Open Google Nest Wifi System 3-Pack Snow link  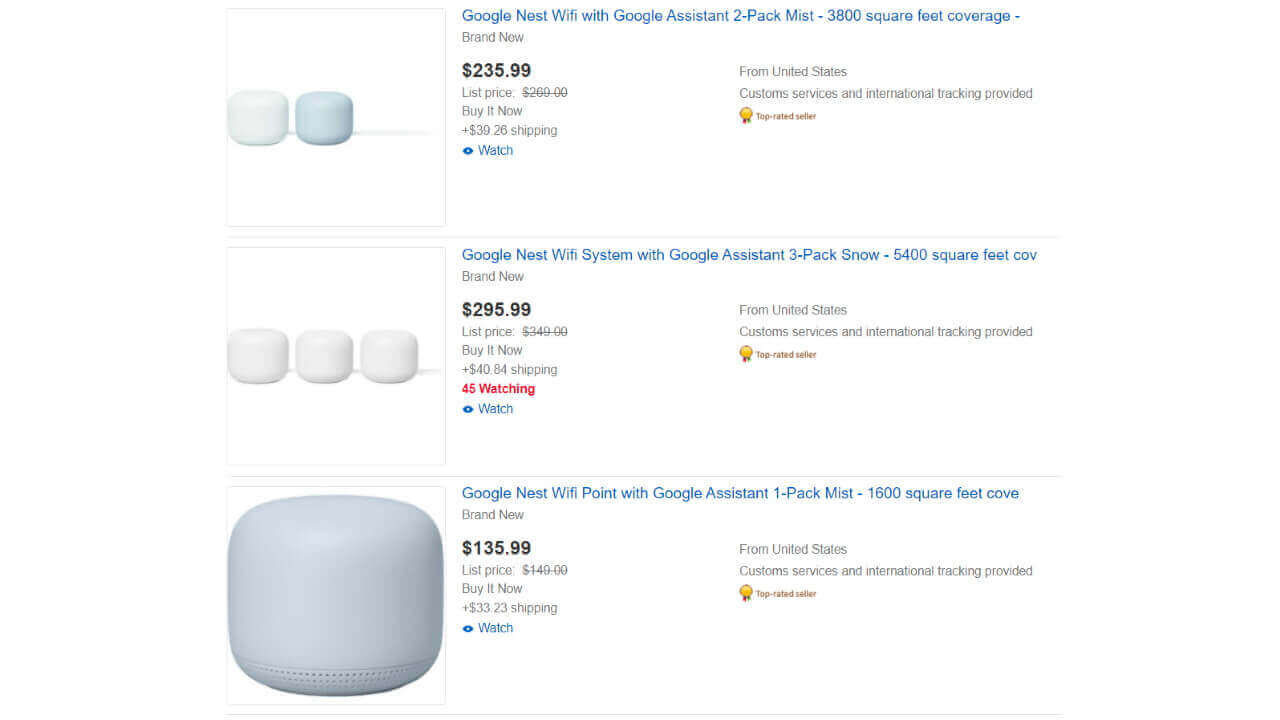[x=749, y=255]
